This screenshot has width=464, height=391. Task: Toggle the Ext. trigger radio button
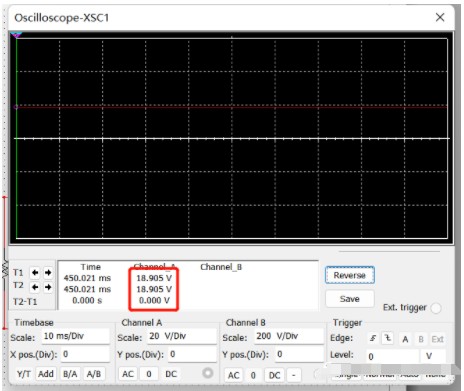[436, 308]
